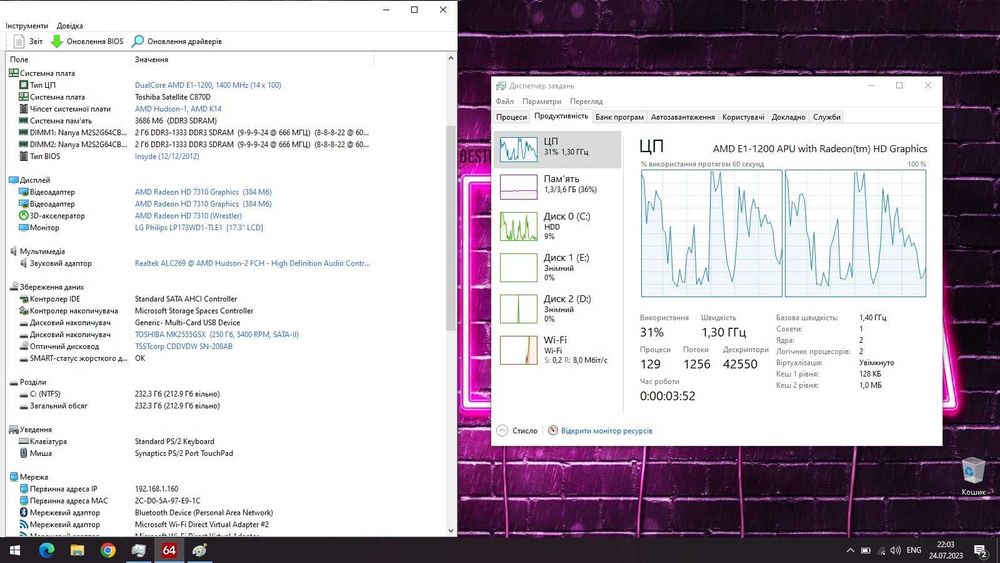Screen dimensions: 1000x563
Task: Collapse Task Manager with Стисло button
Action: coord(517,431)
